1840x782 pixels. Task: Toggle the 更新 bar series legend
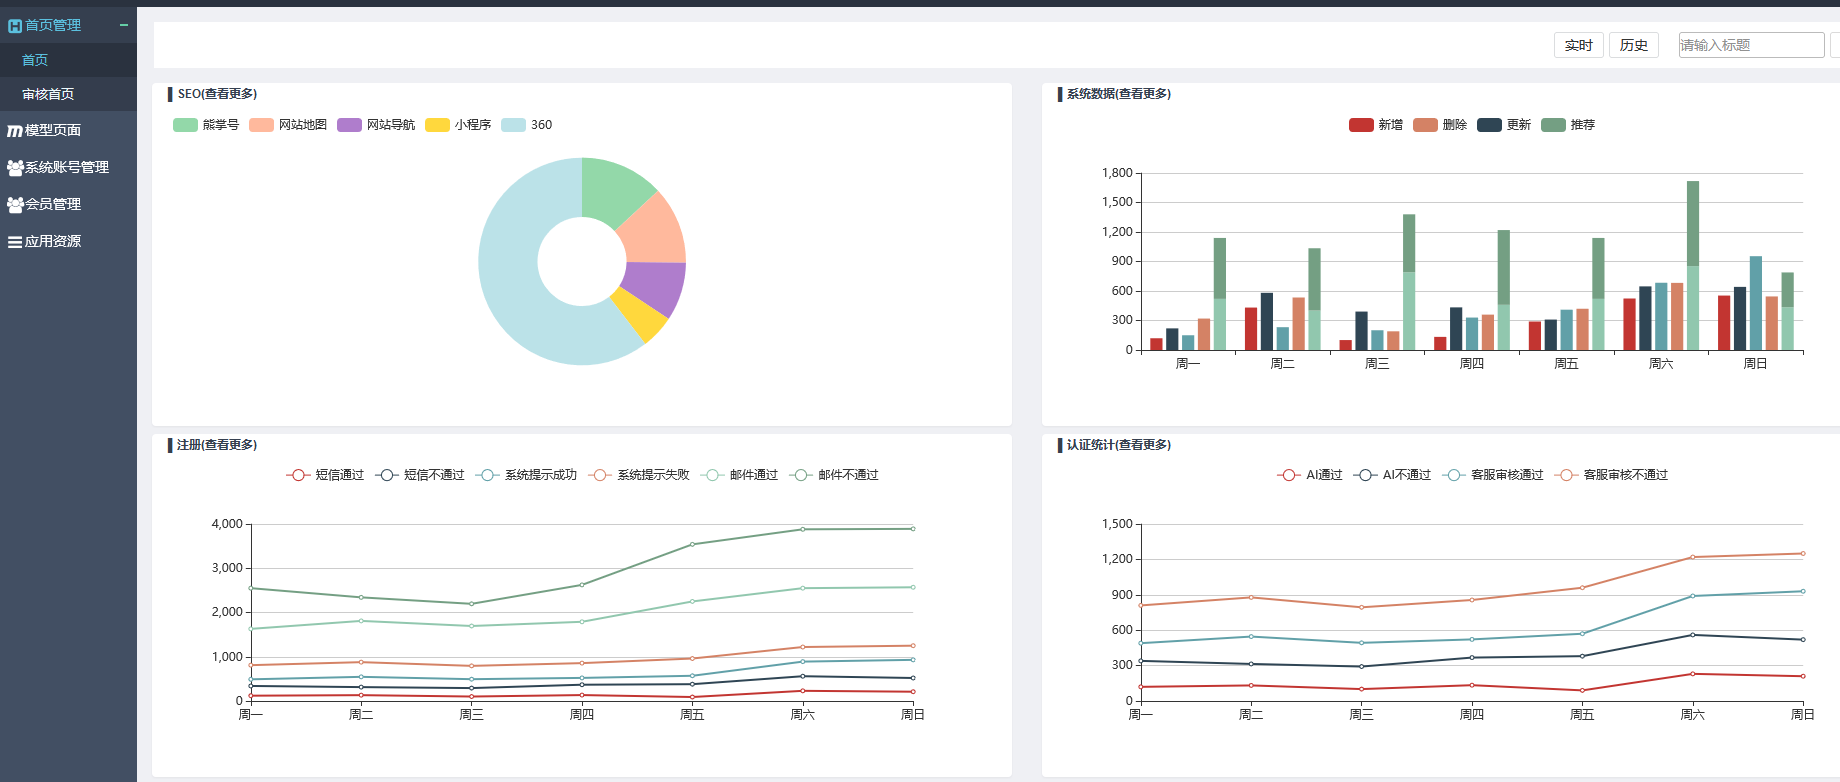[1504, 125]
